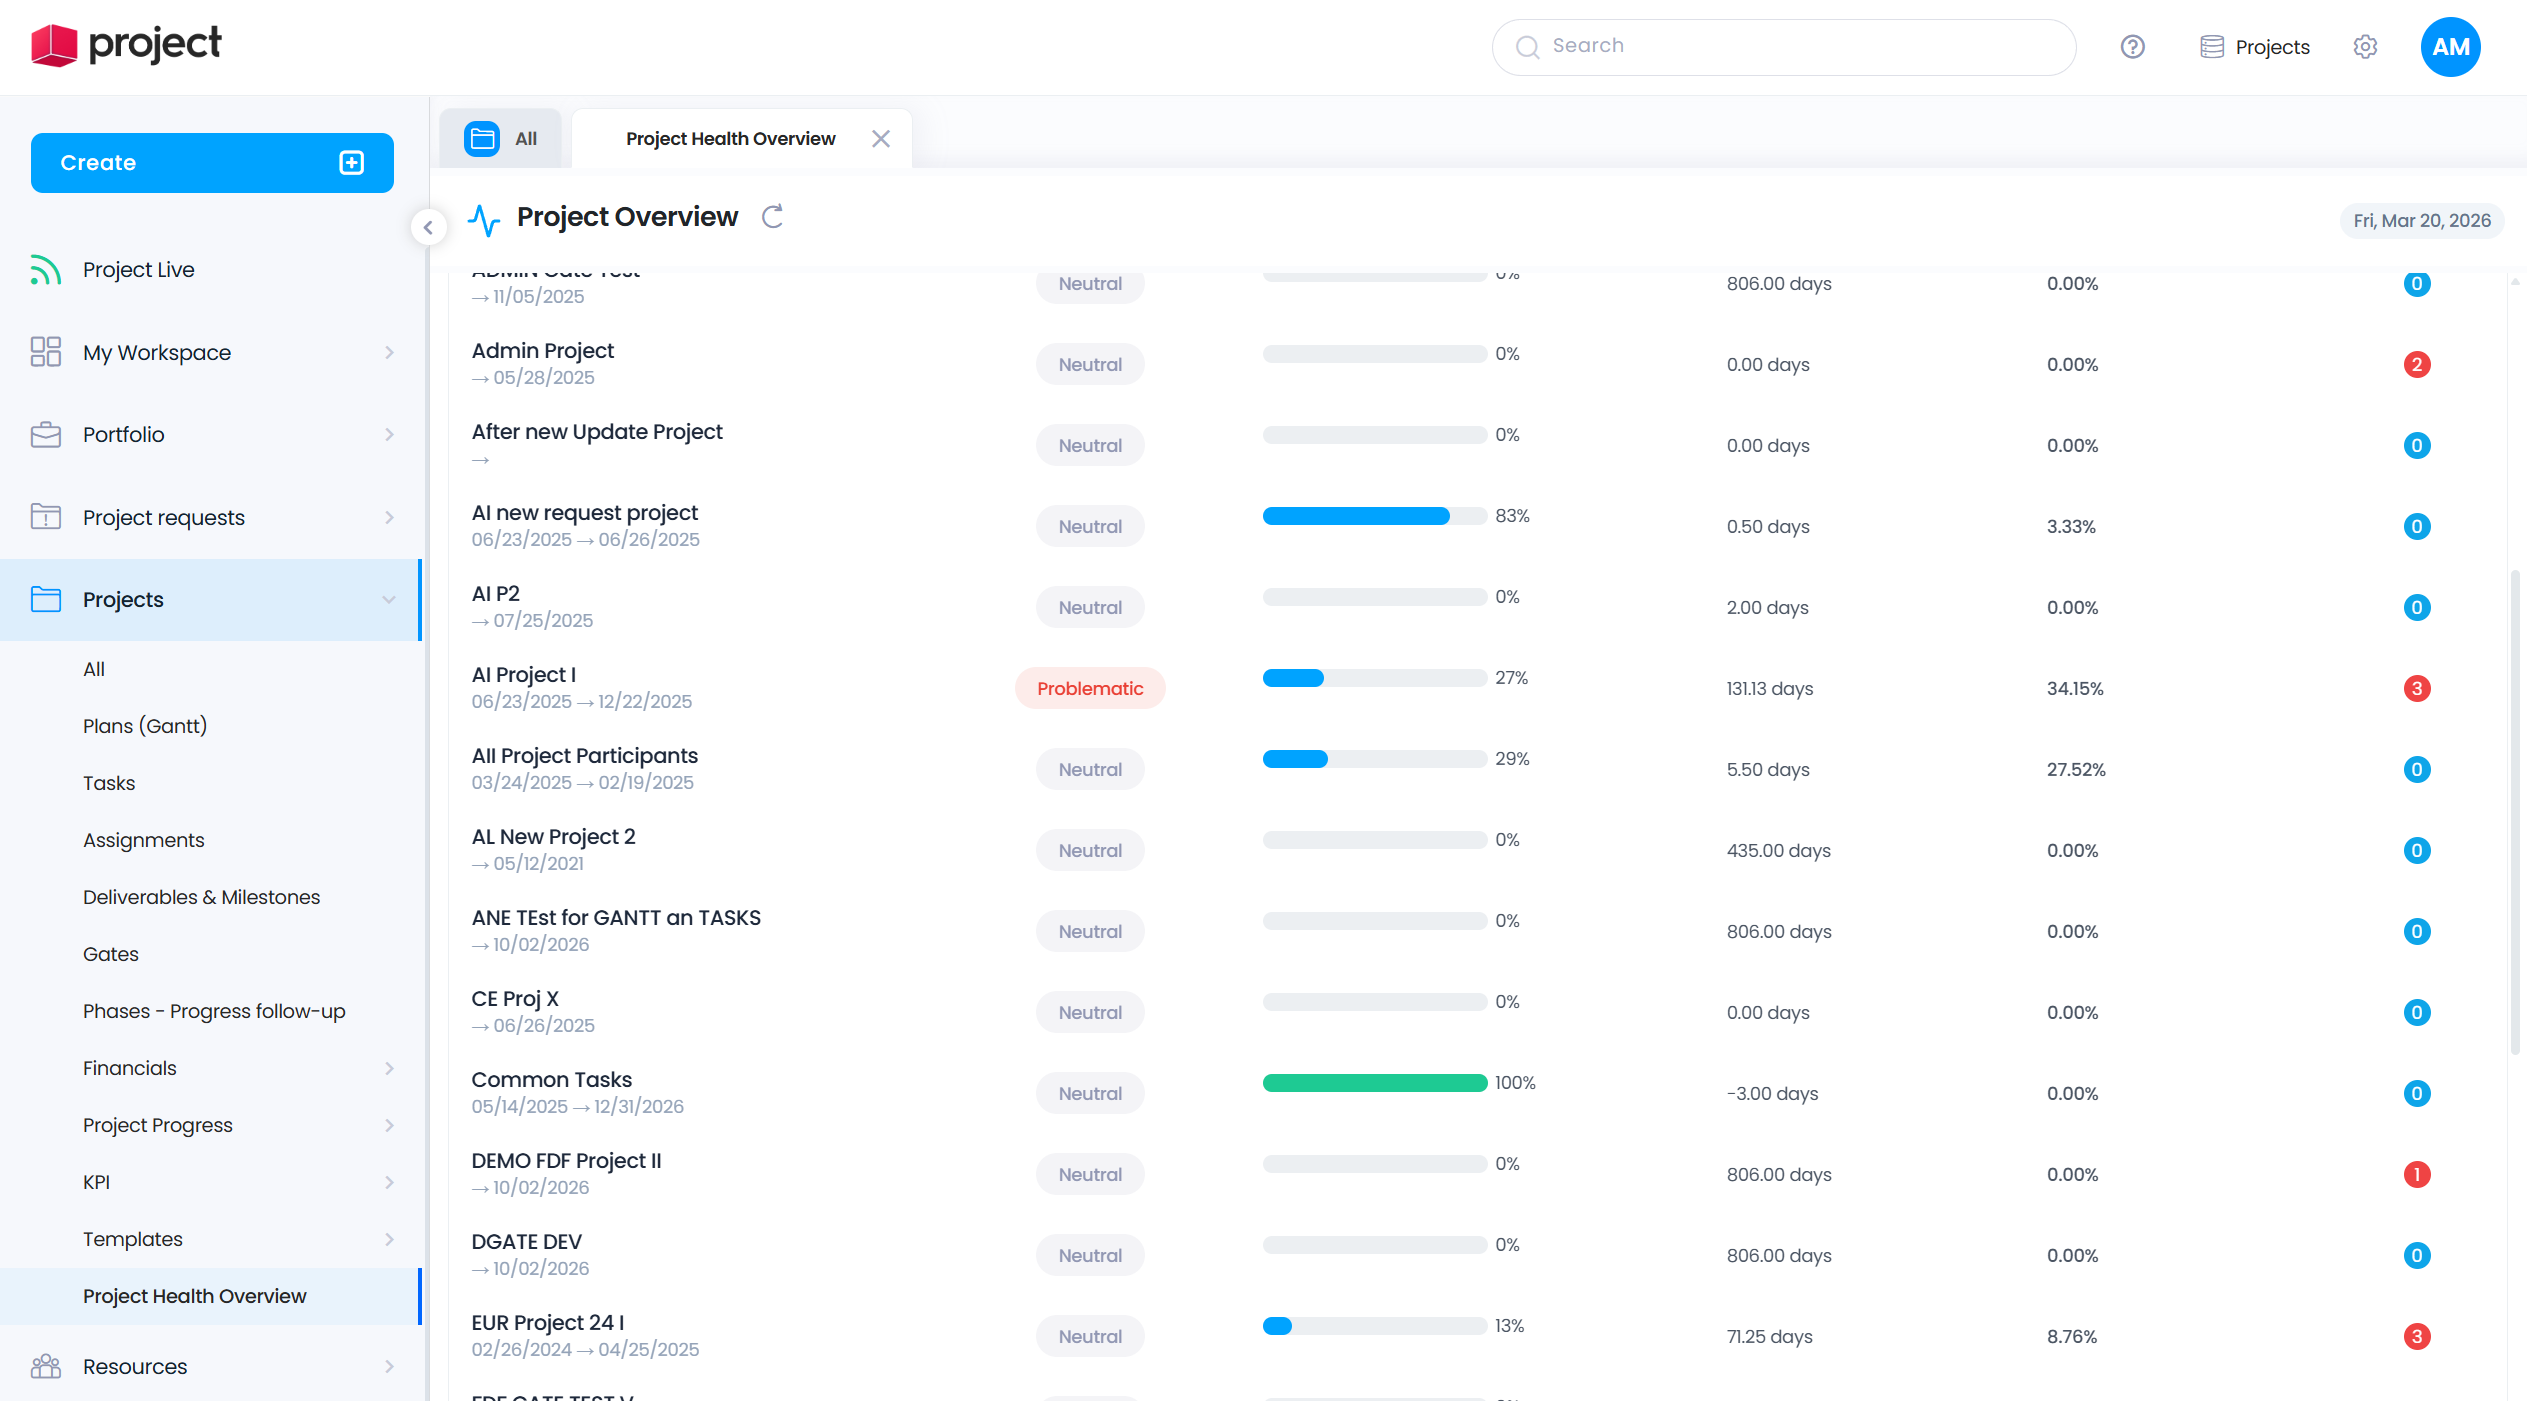Screen dimensions: 2527x1401
Task: Click the project logo in the header
Action: click(126, 45)
